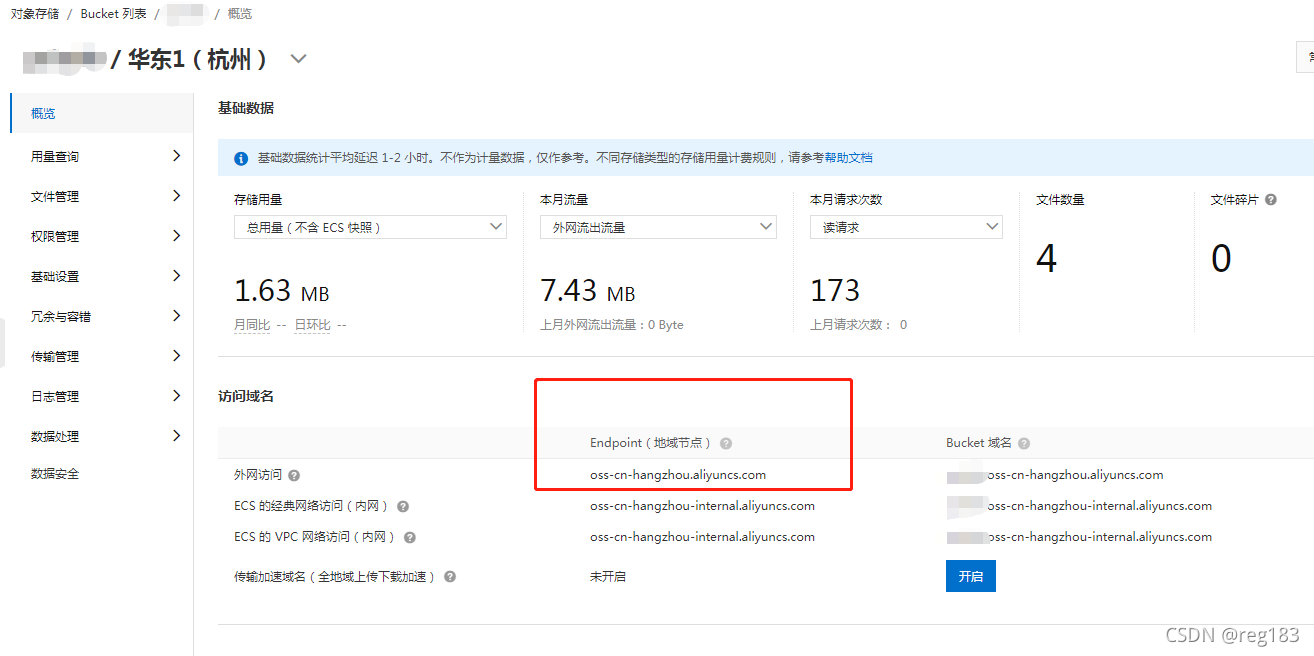
Task: Click the 开启 button for transfer acceleration
Action: point(971,576)
